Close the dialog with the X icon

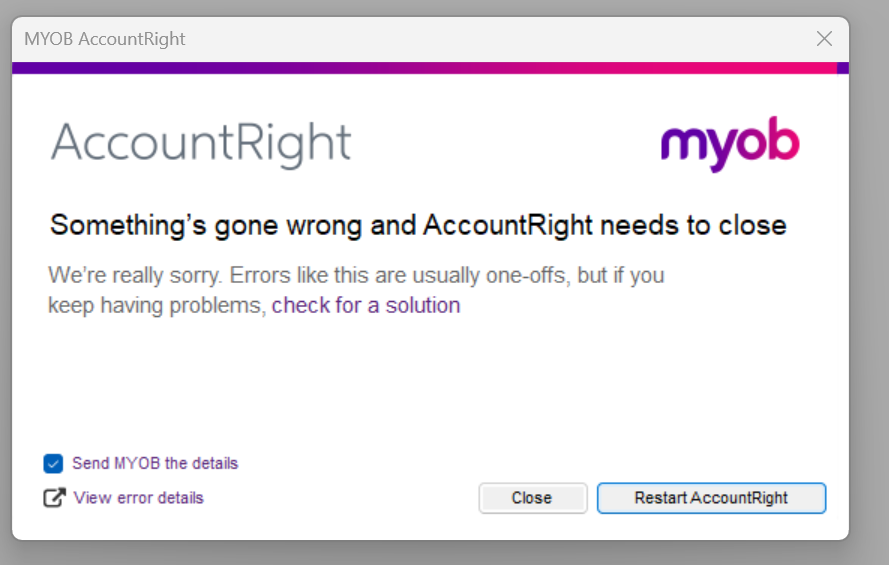[824, 39]
